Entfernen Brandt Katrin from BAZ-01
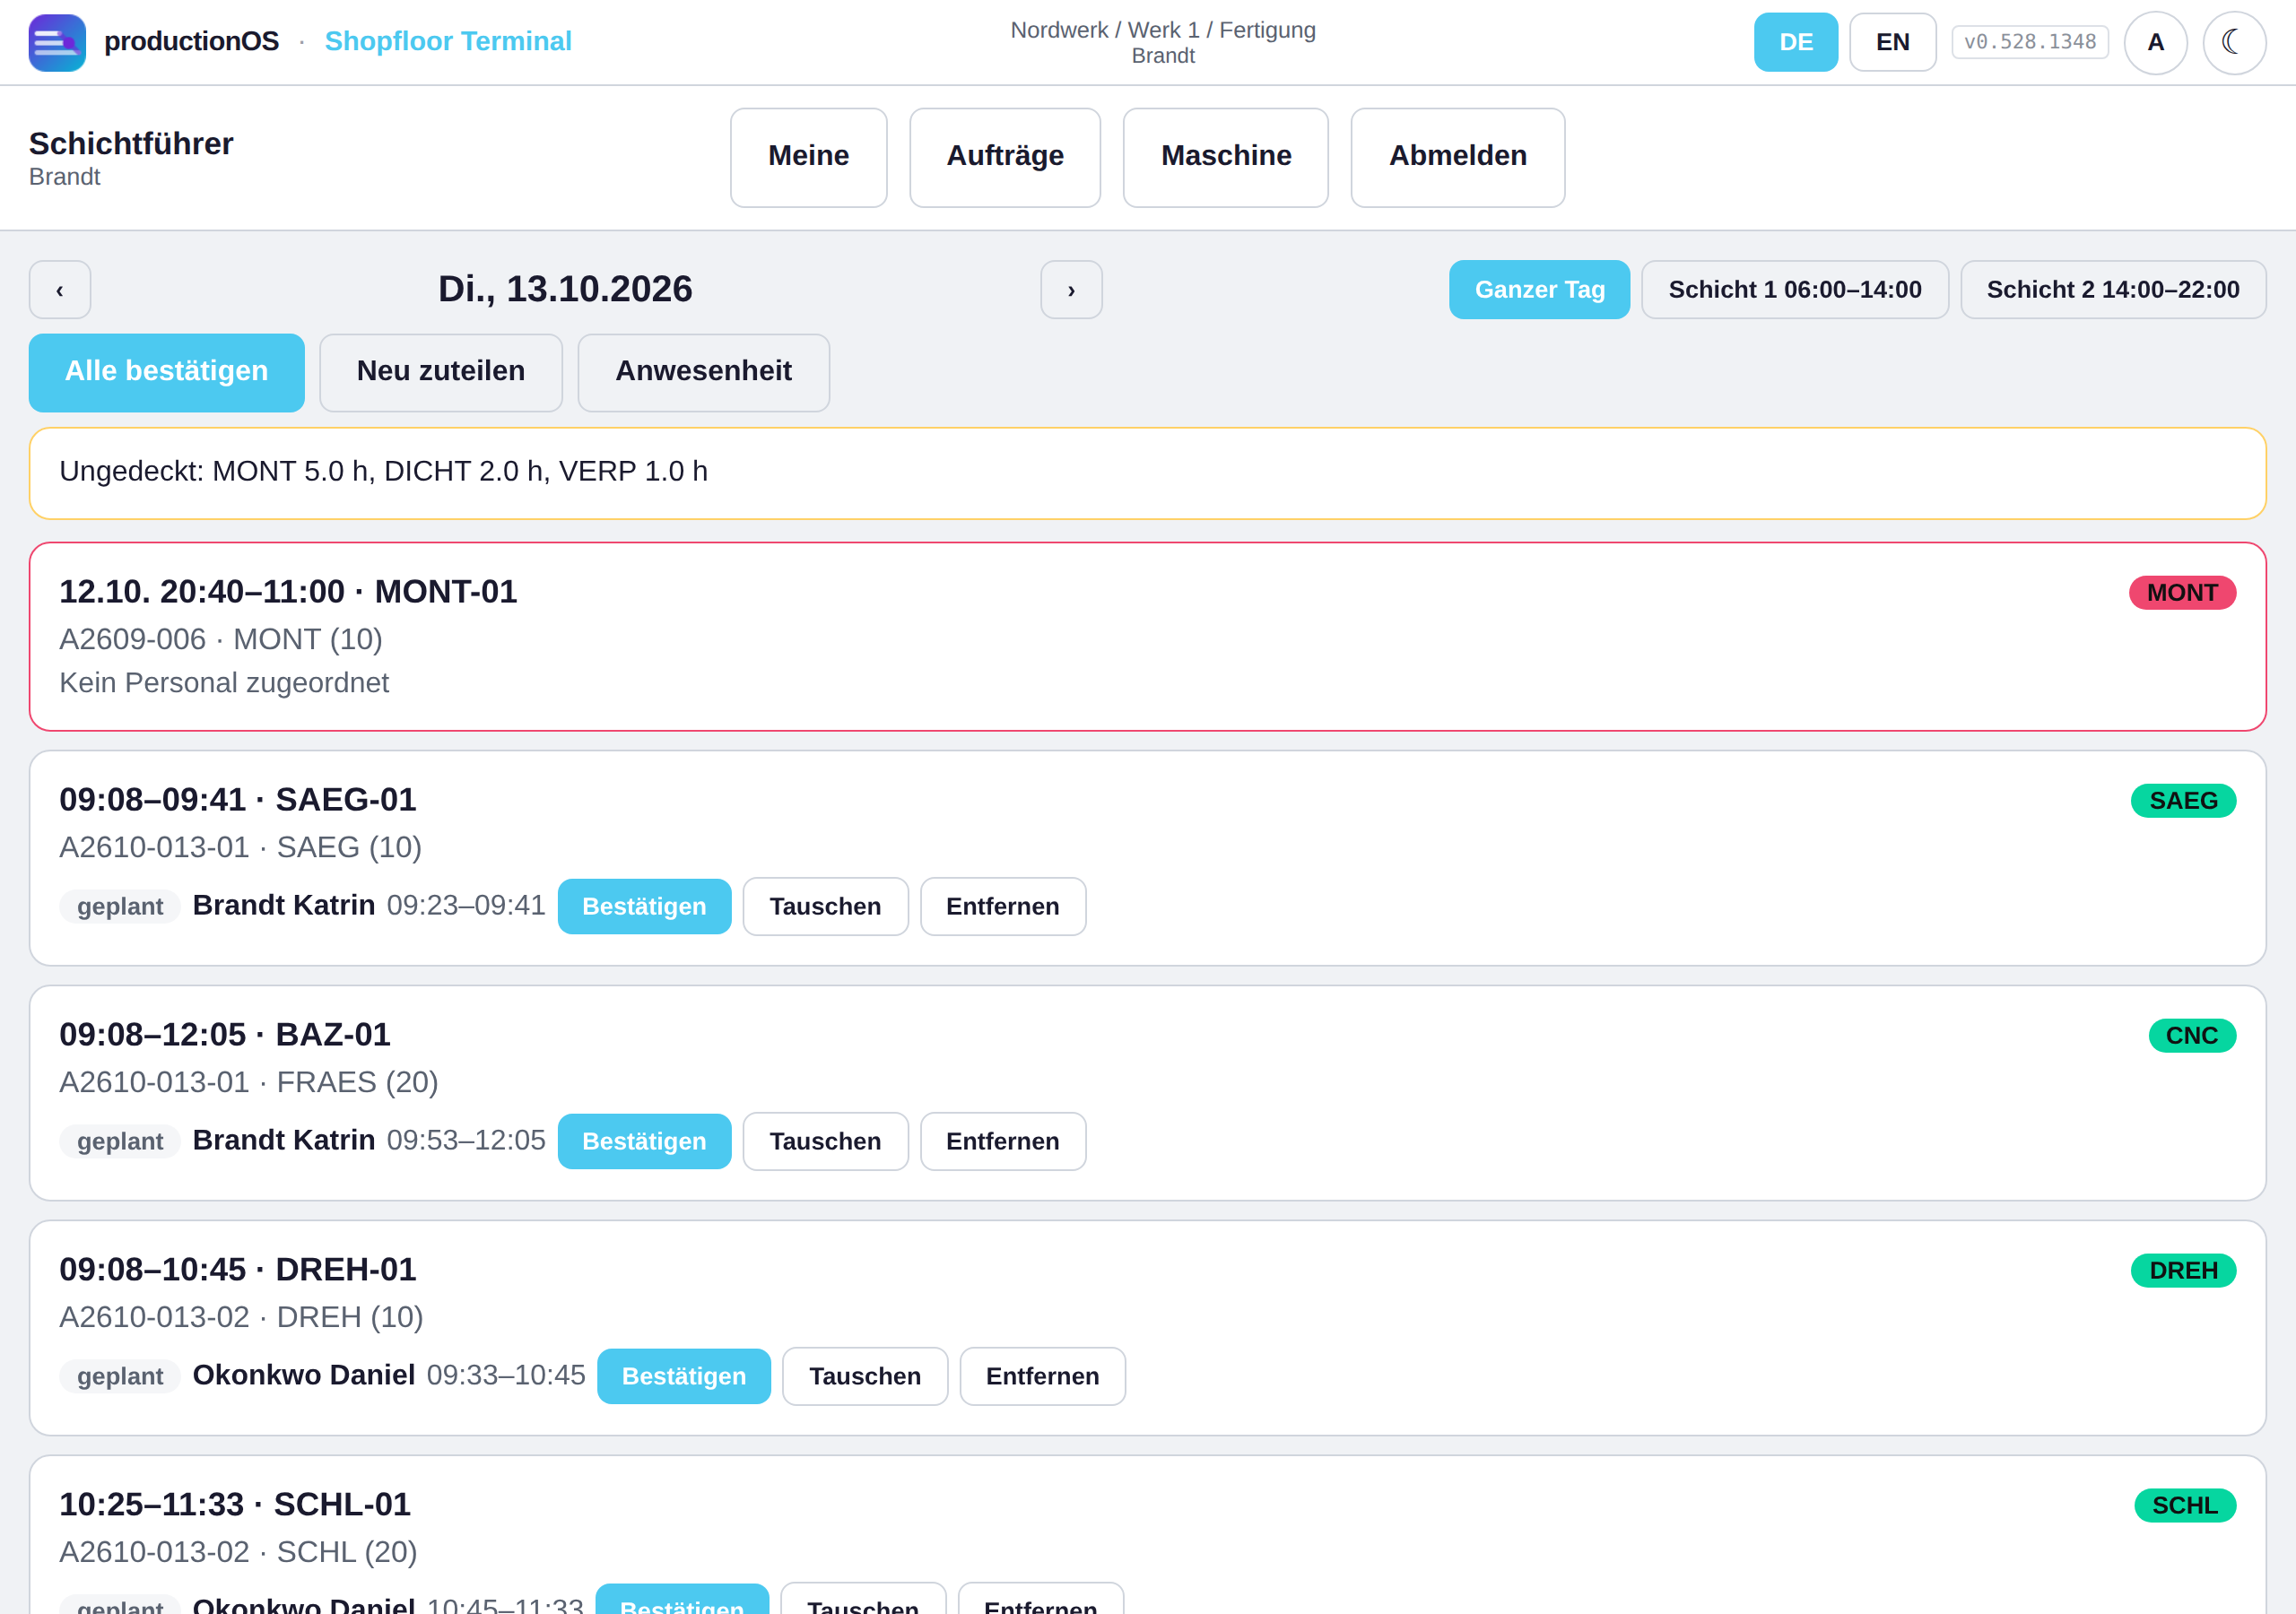The width and height of the screenshot is (2296, 1614). pos(1002,1141)
